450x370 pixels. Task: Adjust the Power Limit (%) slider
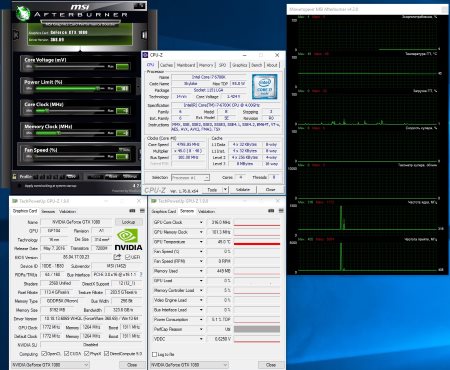(x=69, y=88)
